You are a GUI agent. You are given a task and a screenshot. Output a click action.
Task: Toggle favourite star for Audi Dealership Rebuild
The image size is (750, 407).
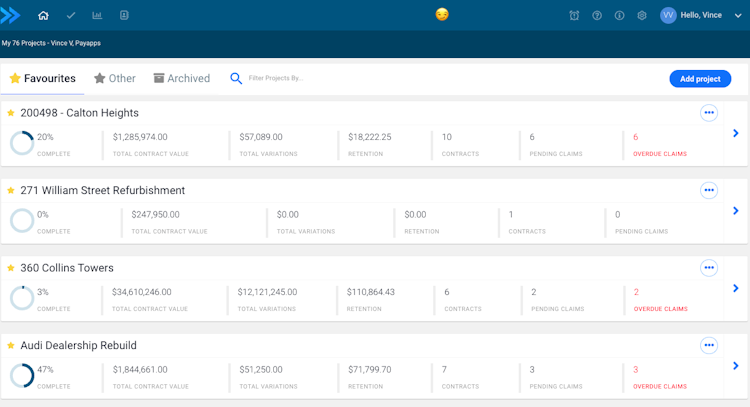[11, 345]
